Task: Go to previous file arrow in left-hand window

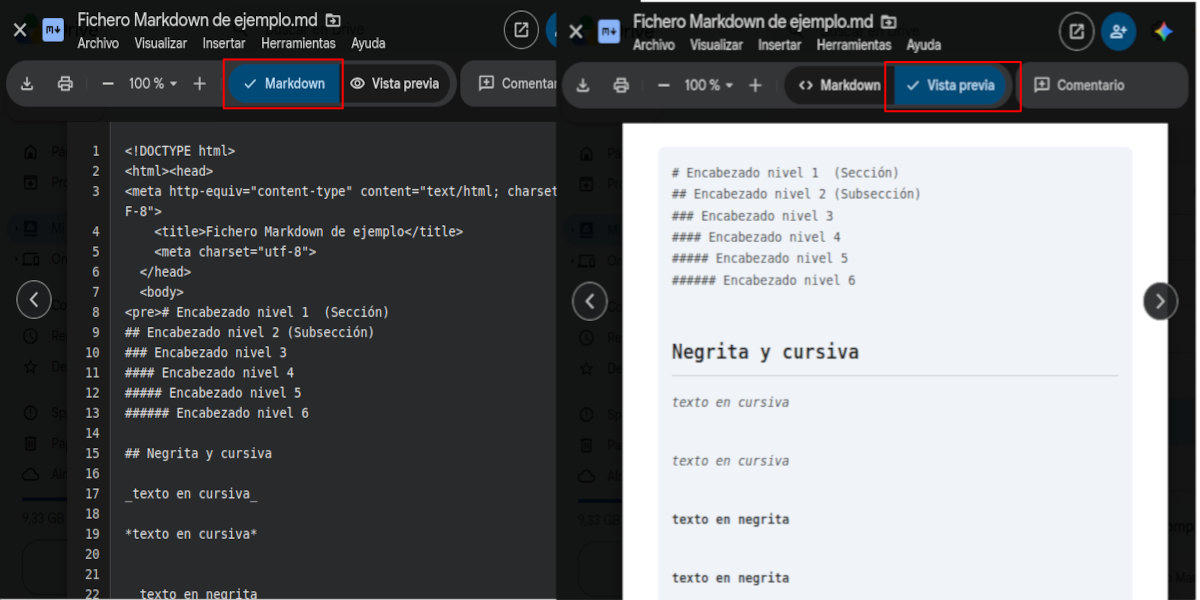Action: click(34, 299)
